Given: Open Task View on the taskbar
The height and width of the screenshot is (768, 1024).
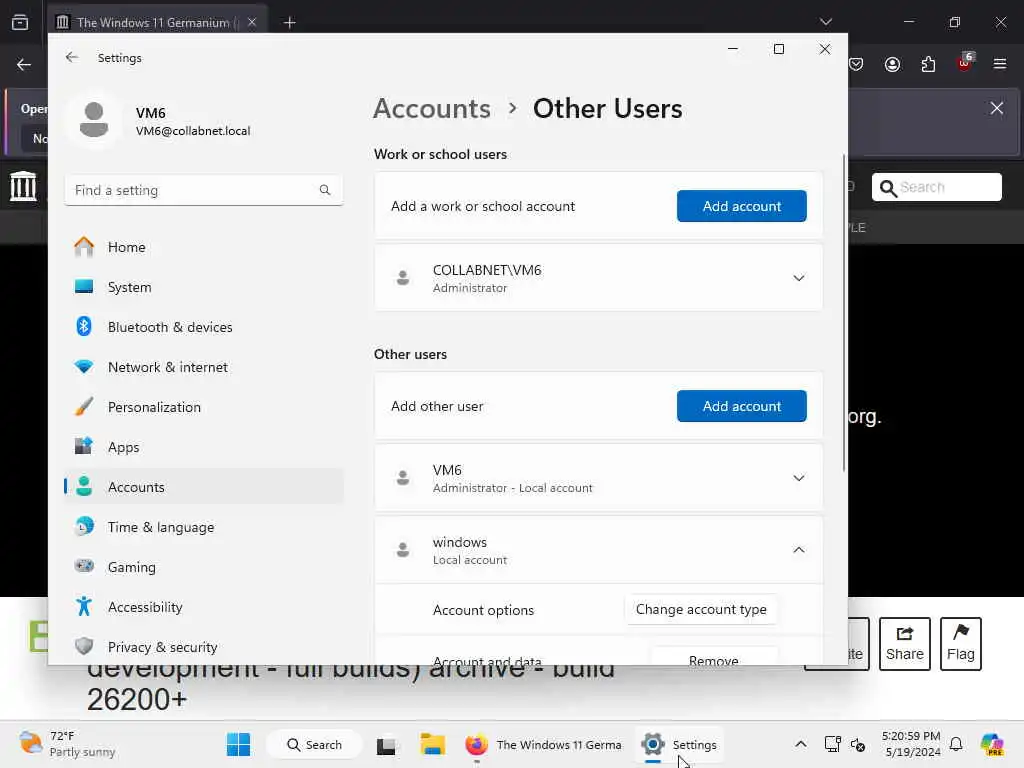Looking at the screenshot, I should coord(386,744).
